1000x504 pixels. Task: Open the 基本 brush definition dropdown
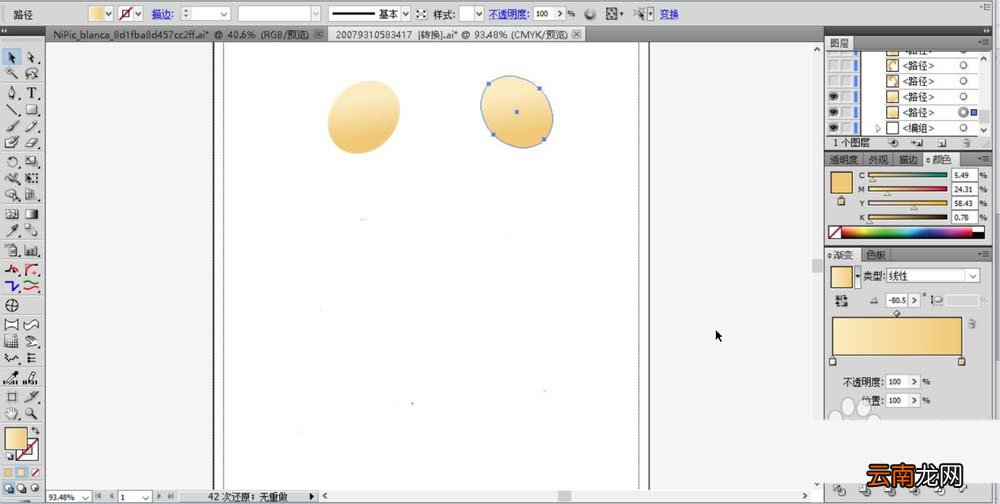(x=406, y=13)
